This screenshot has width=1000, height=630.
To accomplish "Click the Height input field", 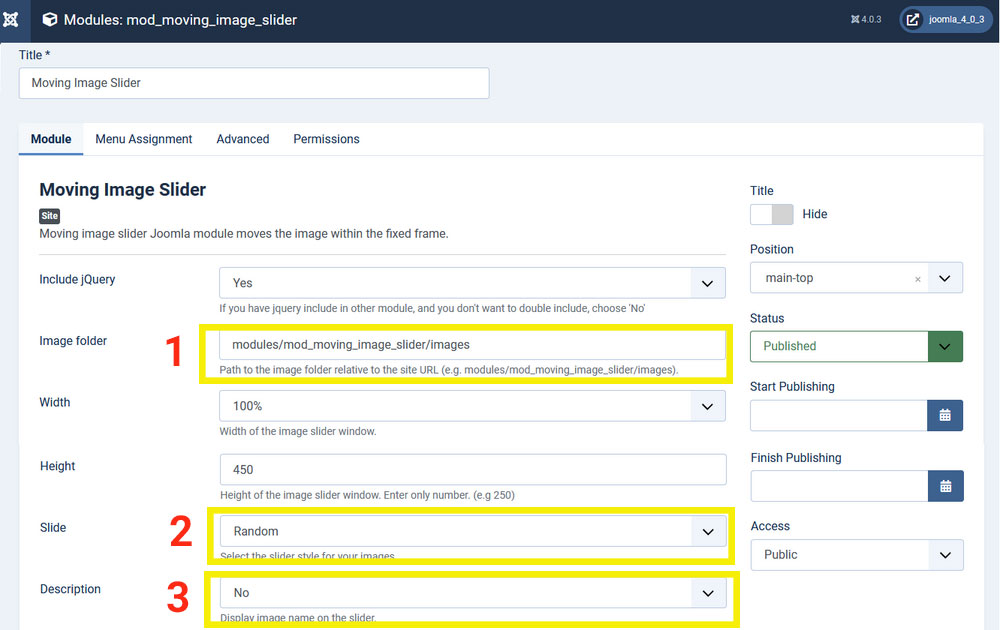I will (472, 469).
